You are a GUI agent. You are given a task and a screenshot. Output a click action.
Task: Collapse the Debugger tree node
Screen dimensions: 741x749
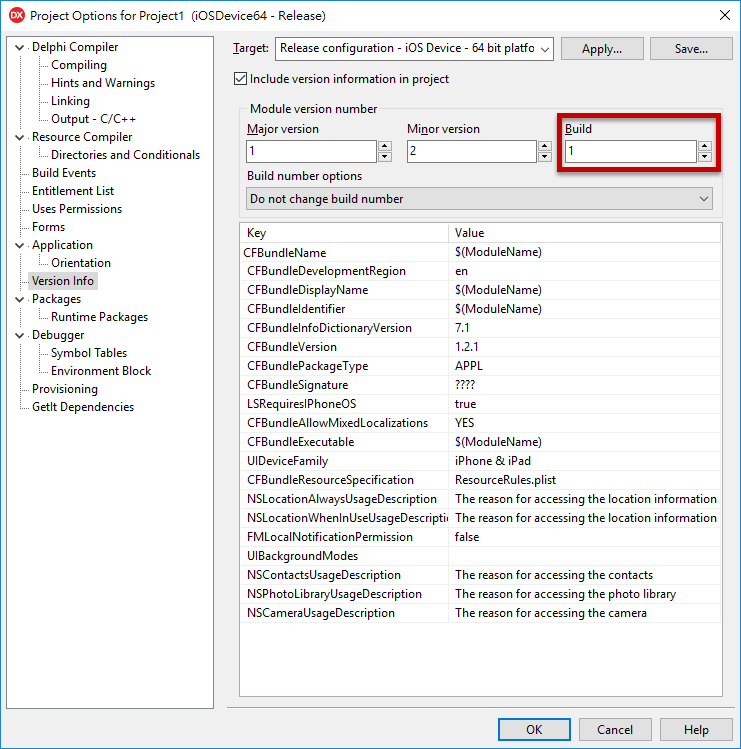[20, 335]
